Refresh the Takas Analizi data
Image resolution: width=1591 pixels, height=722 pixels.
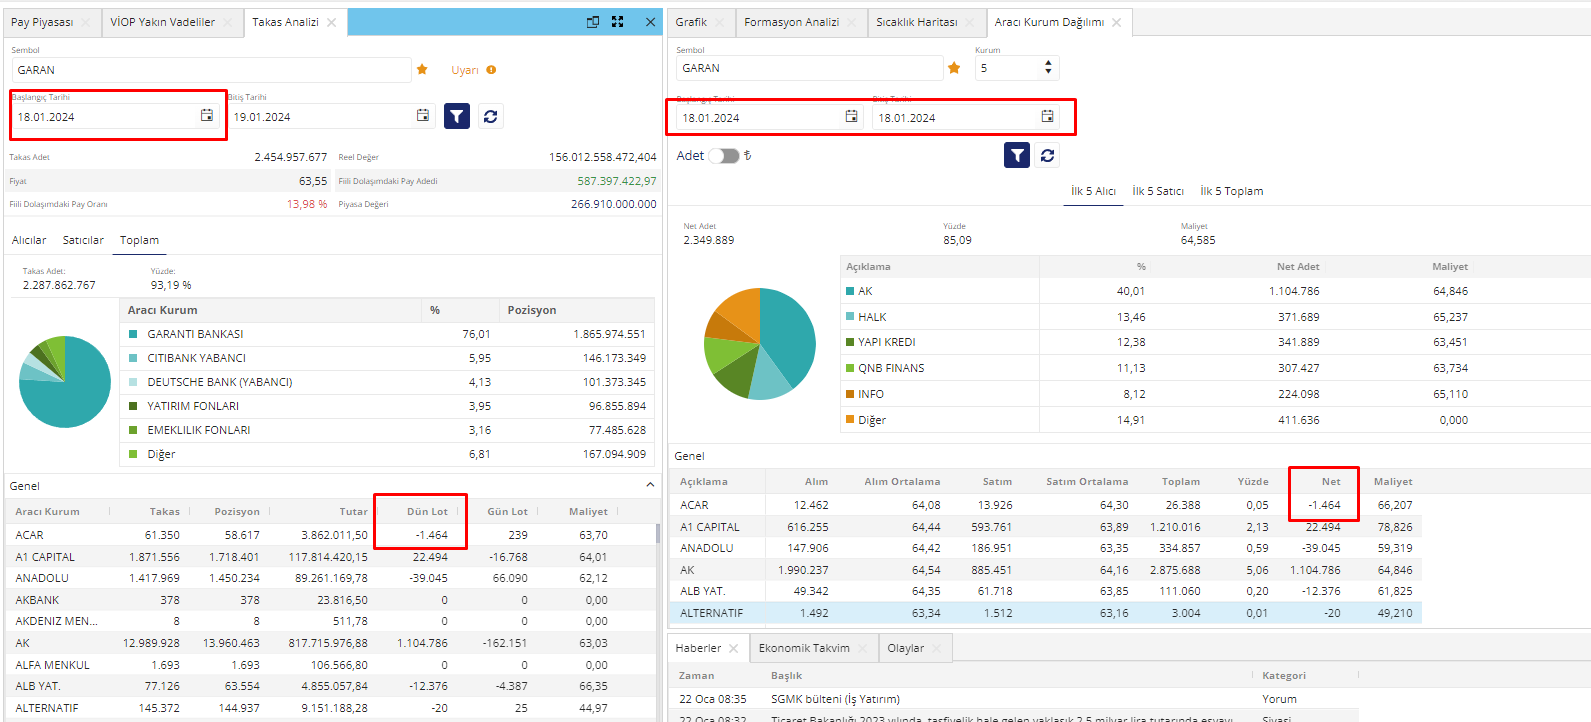click(490, 117)
